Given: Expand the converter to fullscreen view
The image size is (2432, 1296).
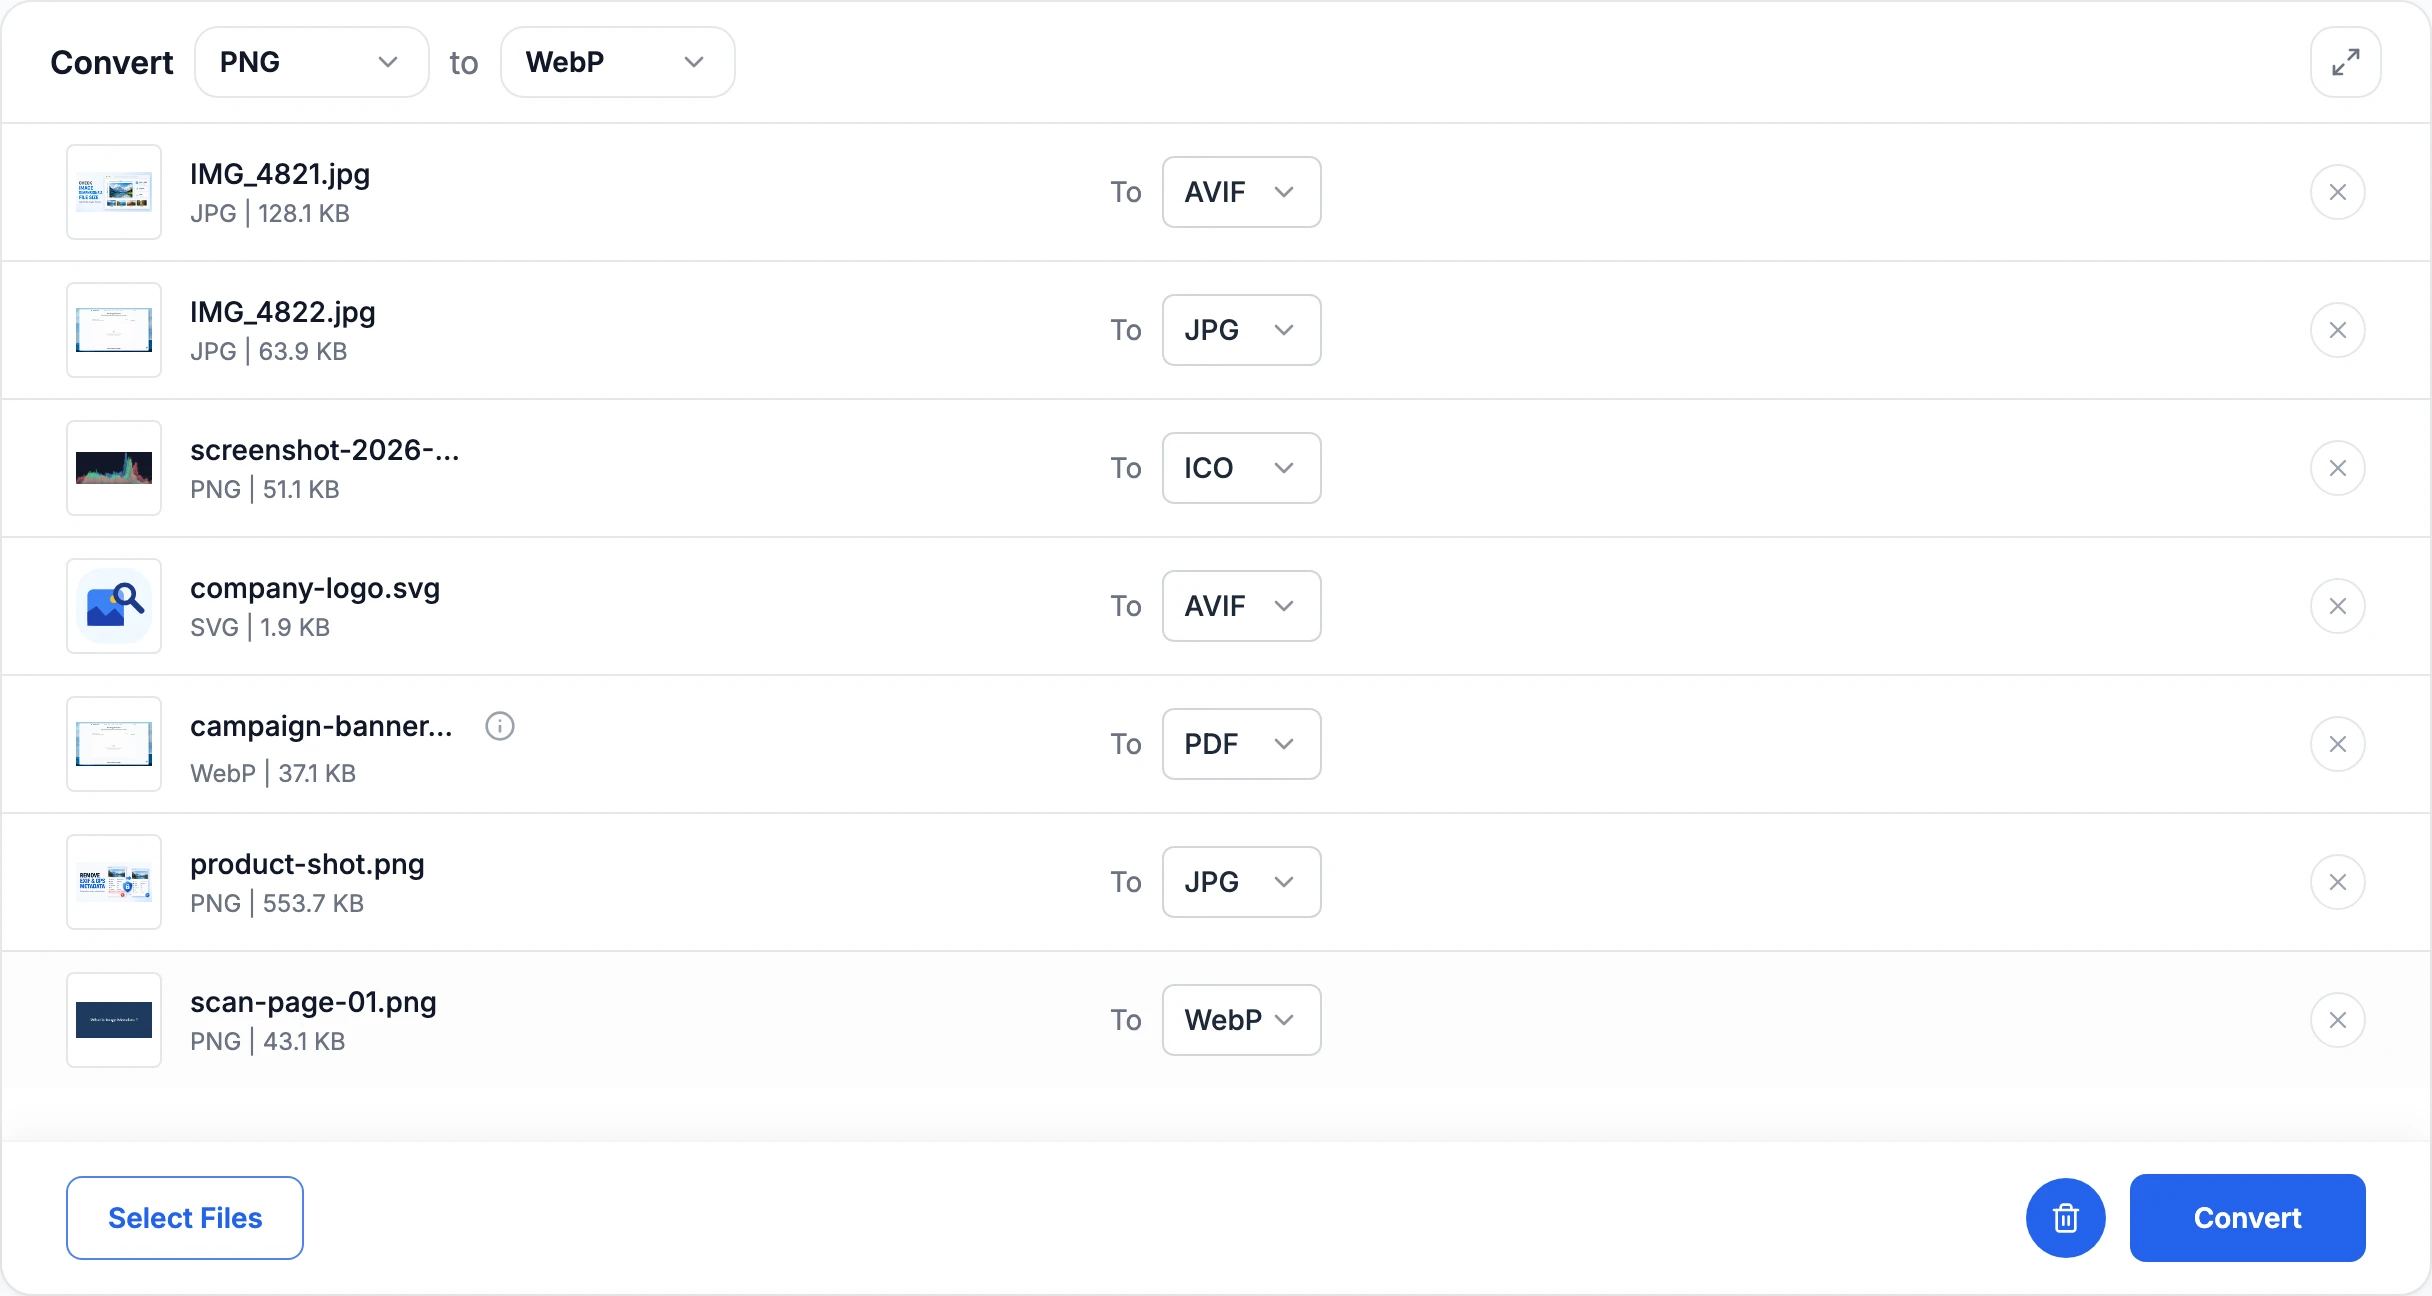Looking at the screenshot, I should pyautogui.click(x=2345, y=62).
